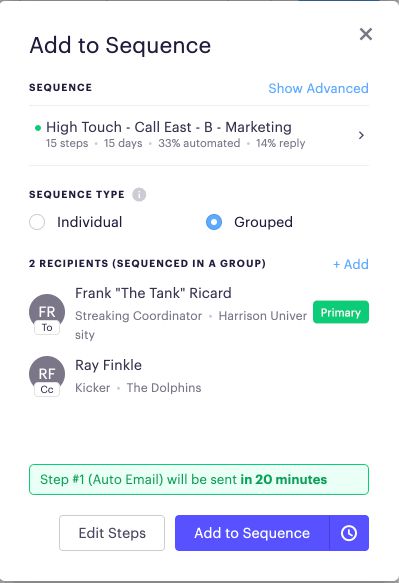The image size is (399, 583).
Task: Expand the sequence selector chevron
Action: tap(361, 135)
